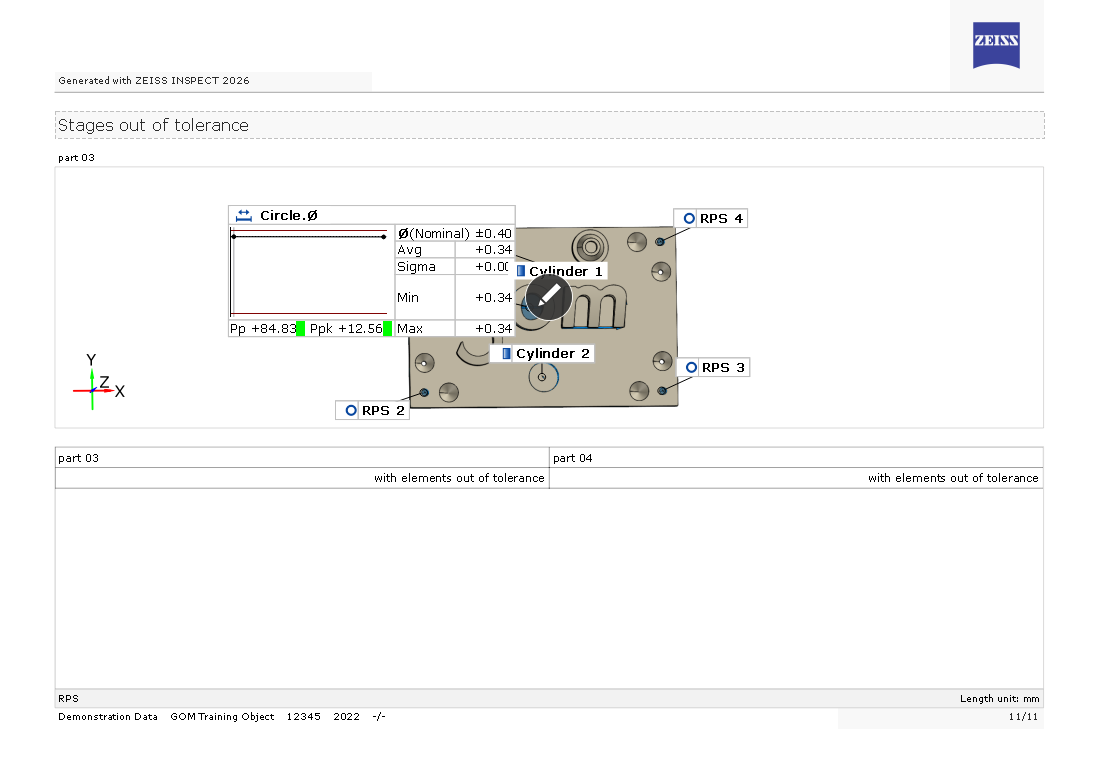This screenshot has width=1107, height=782.
Task: Select the part 03 table column header
Action: coord(302,458)
